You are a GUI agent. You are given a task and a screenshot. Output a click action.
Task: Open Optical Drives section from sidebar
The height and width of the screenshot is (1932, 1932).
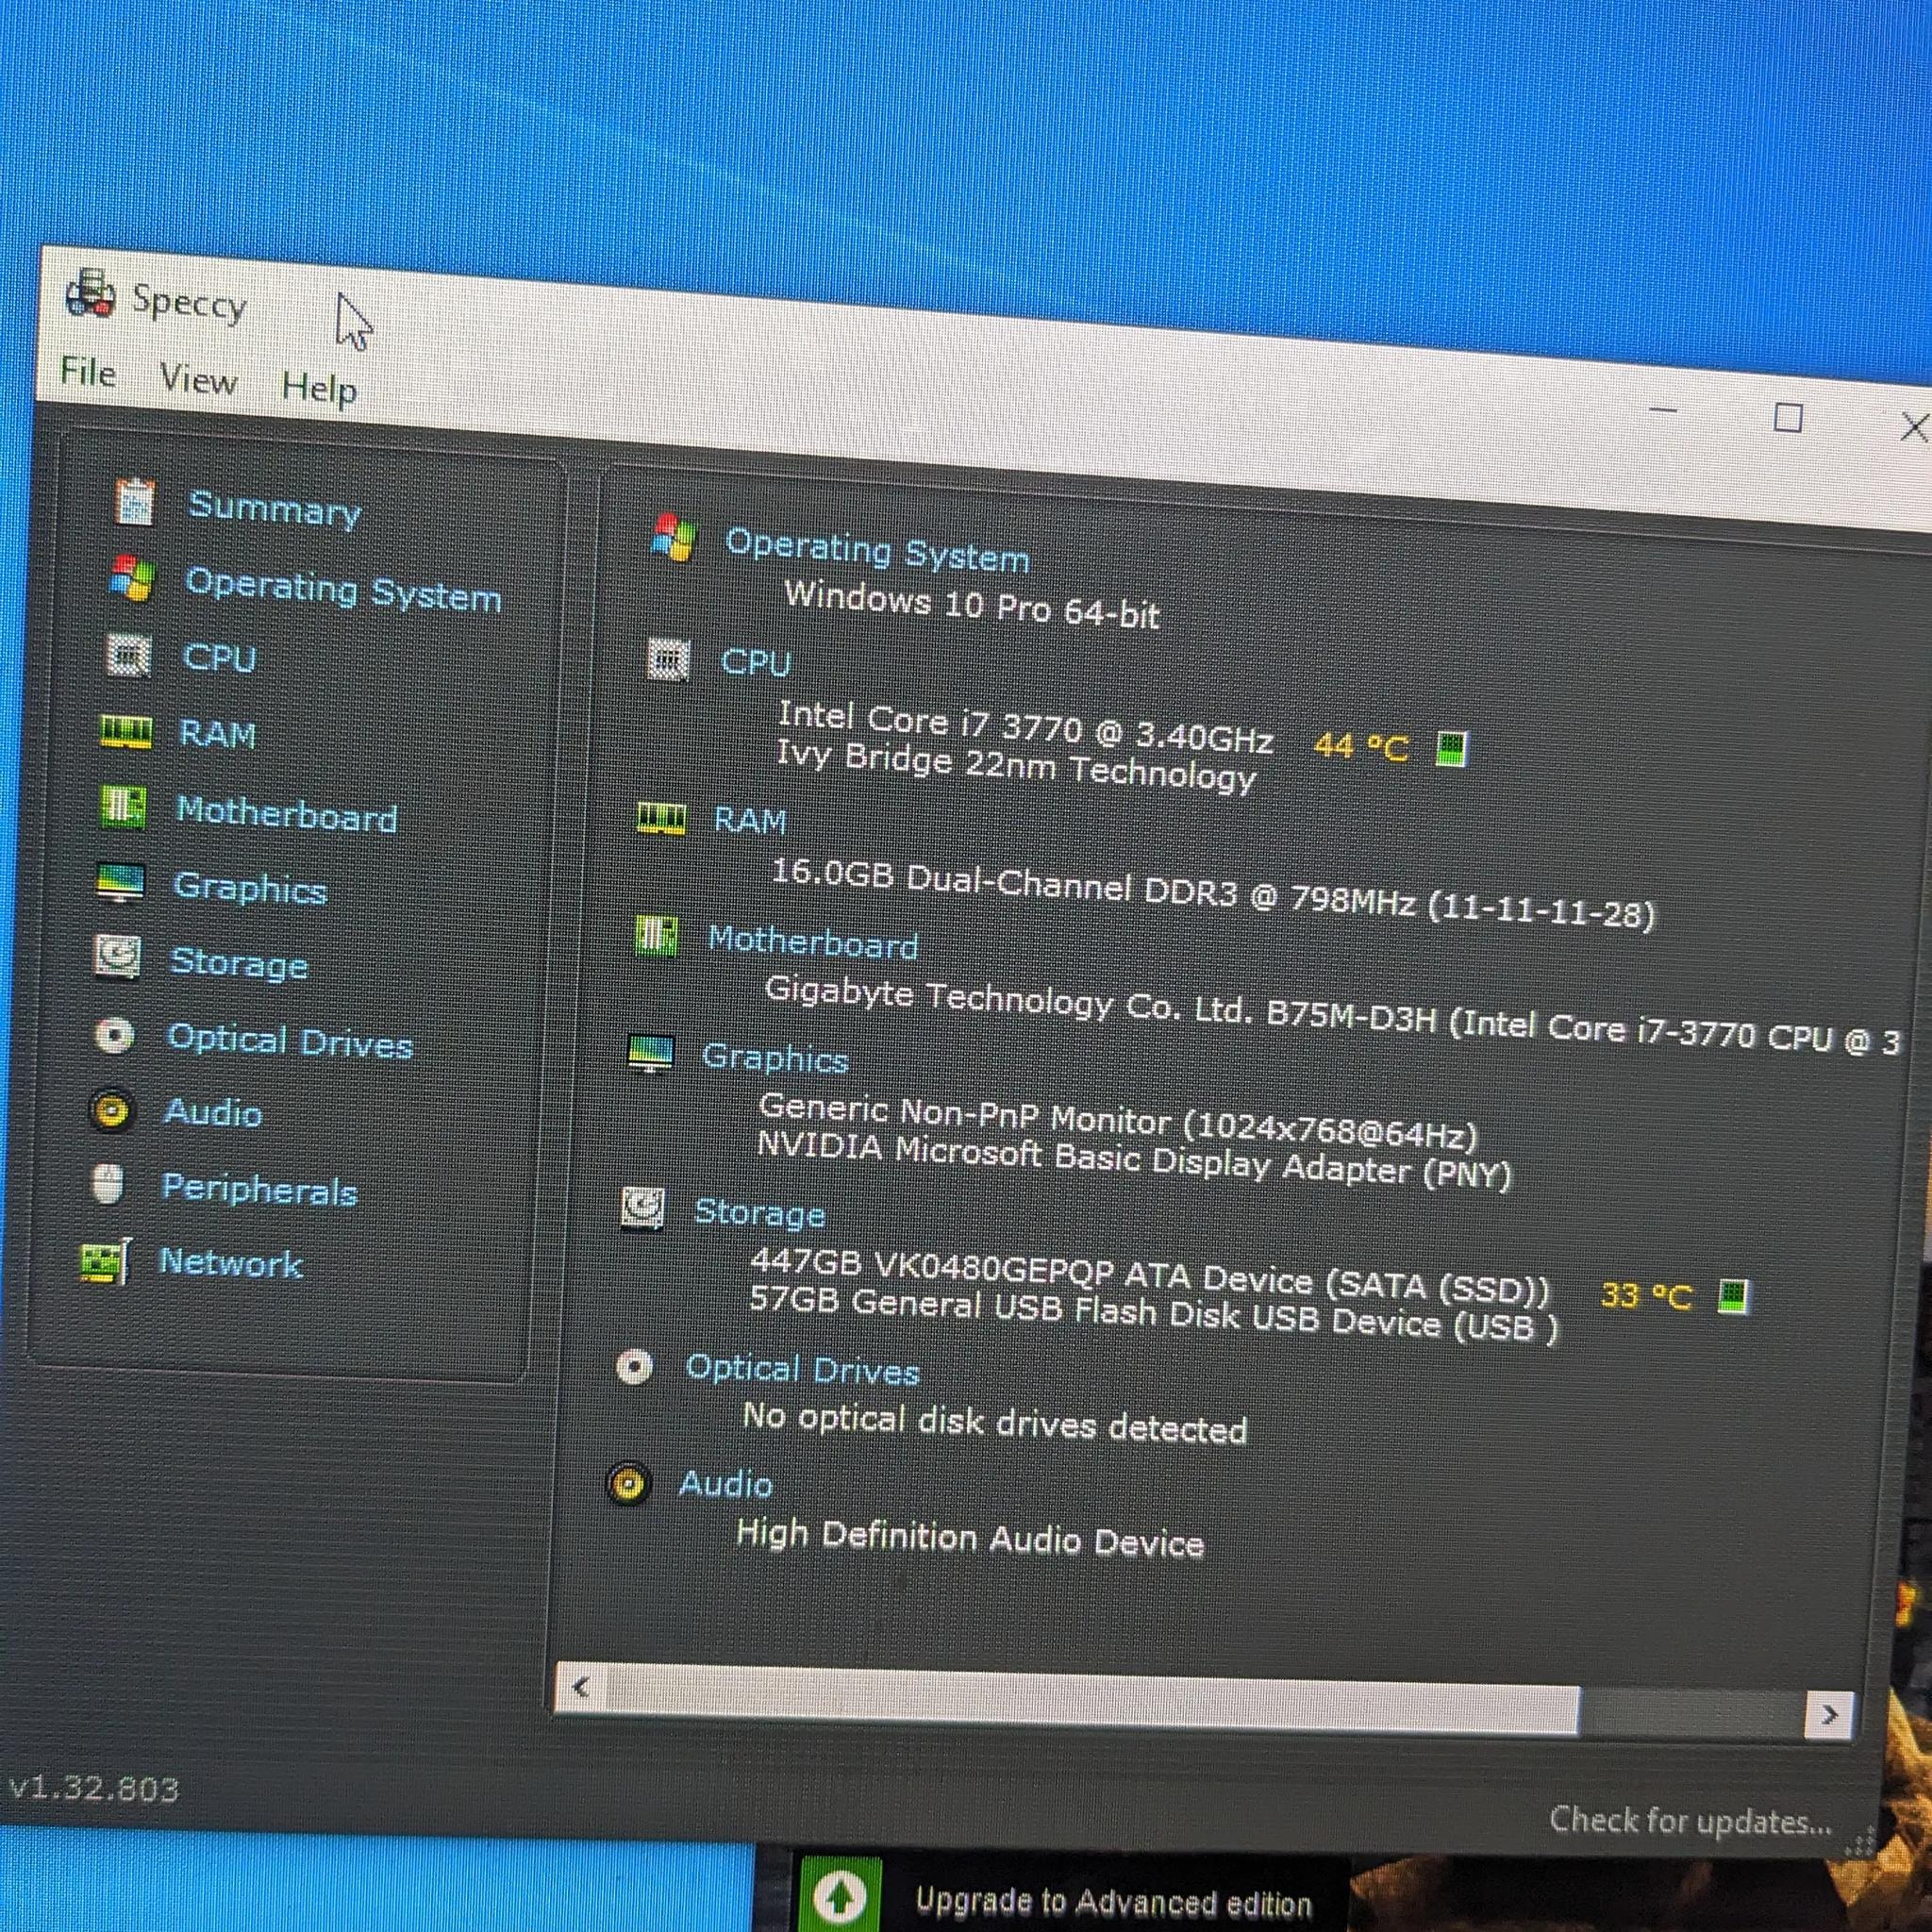coord(290,1041)
